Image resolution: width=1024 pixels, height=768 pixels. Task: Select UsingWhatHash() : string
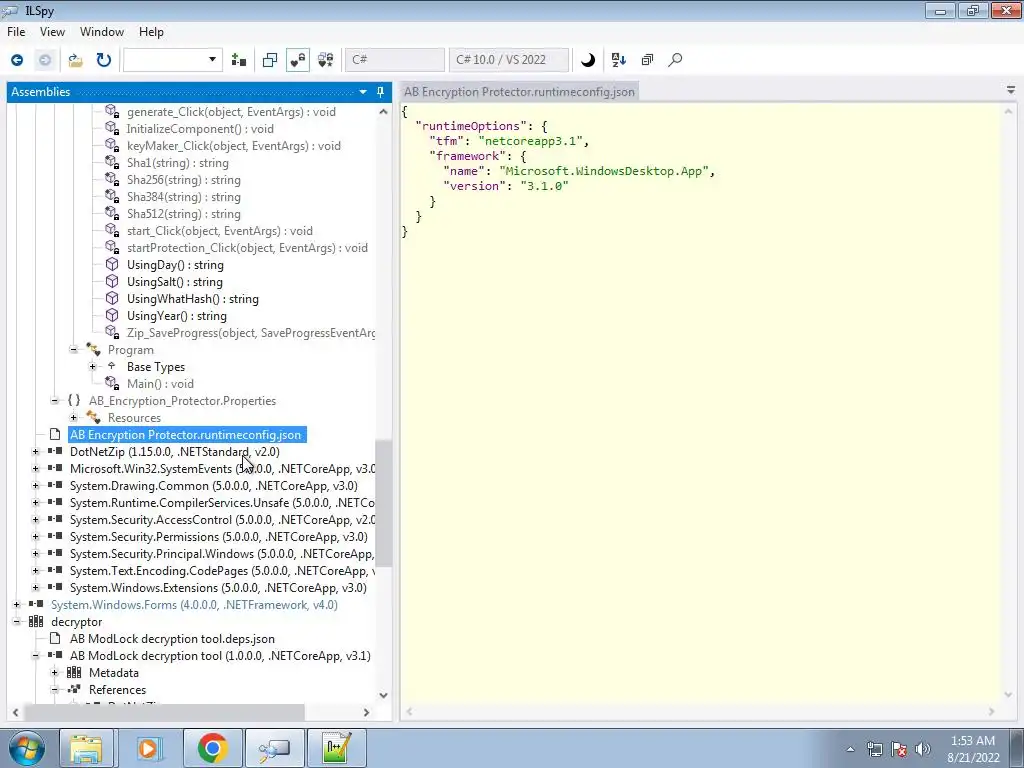(x=193, y=298)
